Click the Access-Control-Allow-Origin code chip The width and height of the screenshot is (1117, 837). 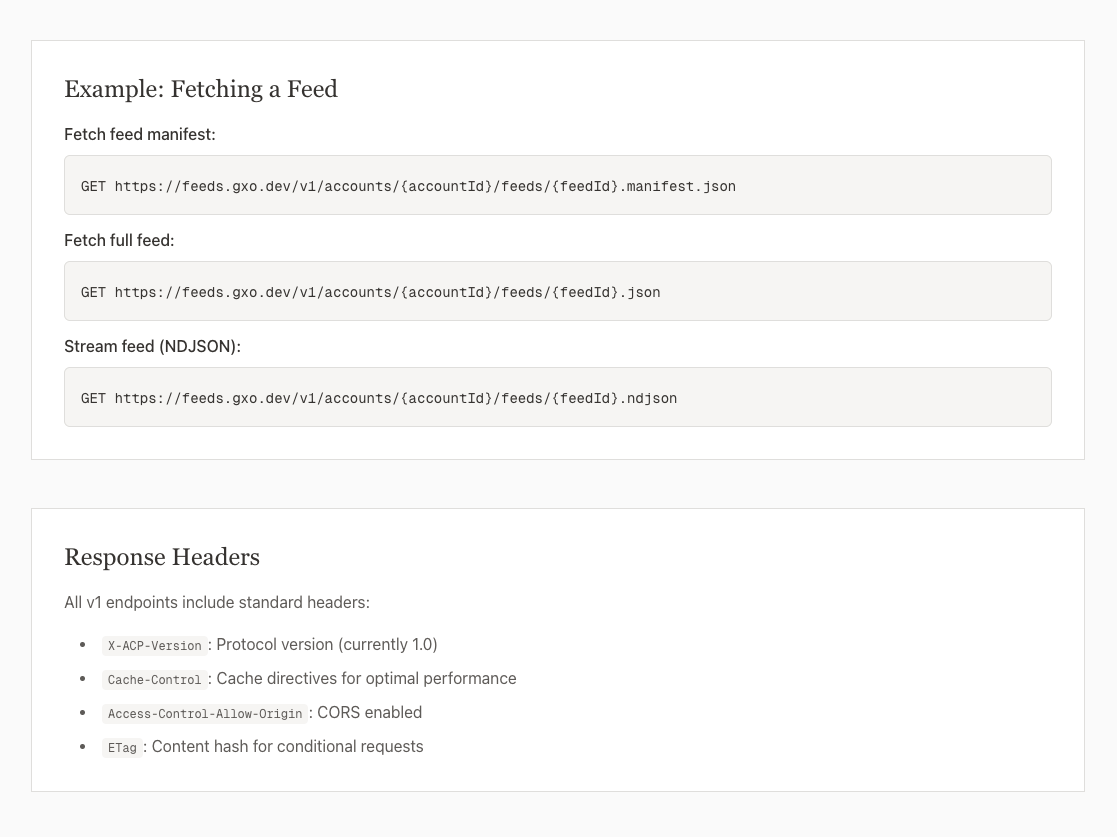pyautogui.click(x=204, y=714)
